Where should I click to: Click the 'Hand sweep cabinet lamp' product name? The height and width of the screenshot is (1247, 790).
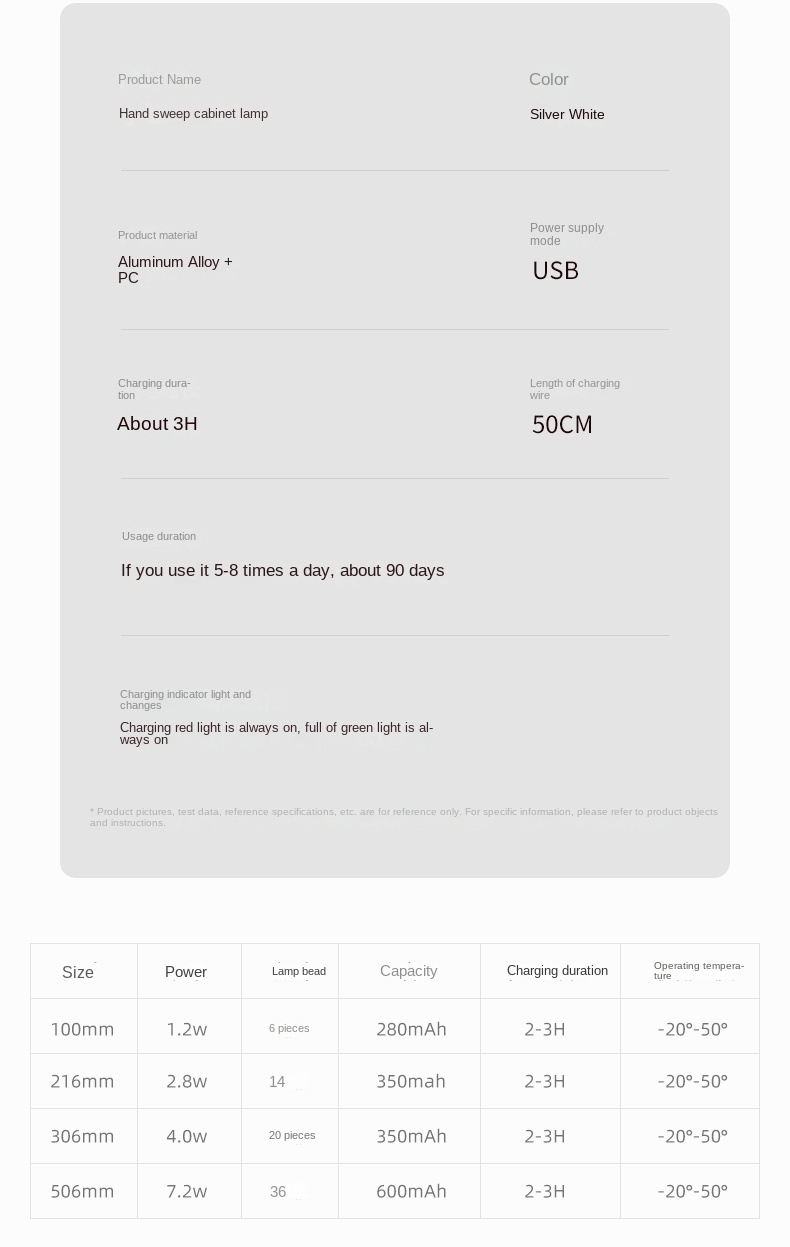click(193, 114)
